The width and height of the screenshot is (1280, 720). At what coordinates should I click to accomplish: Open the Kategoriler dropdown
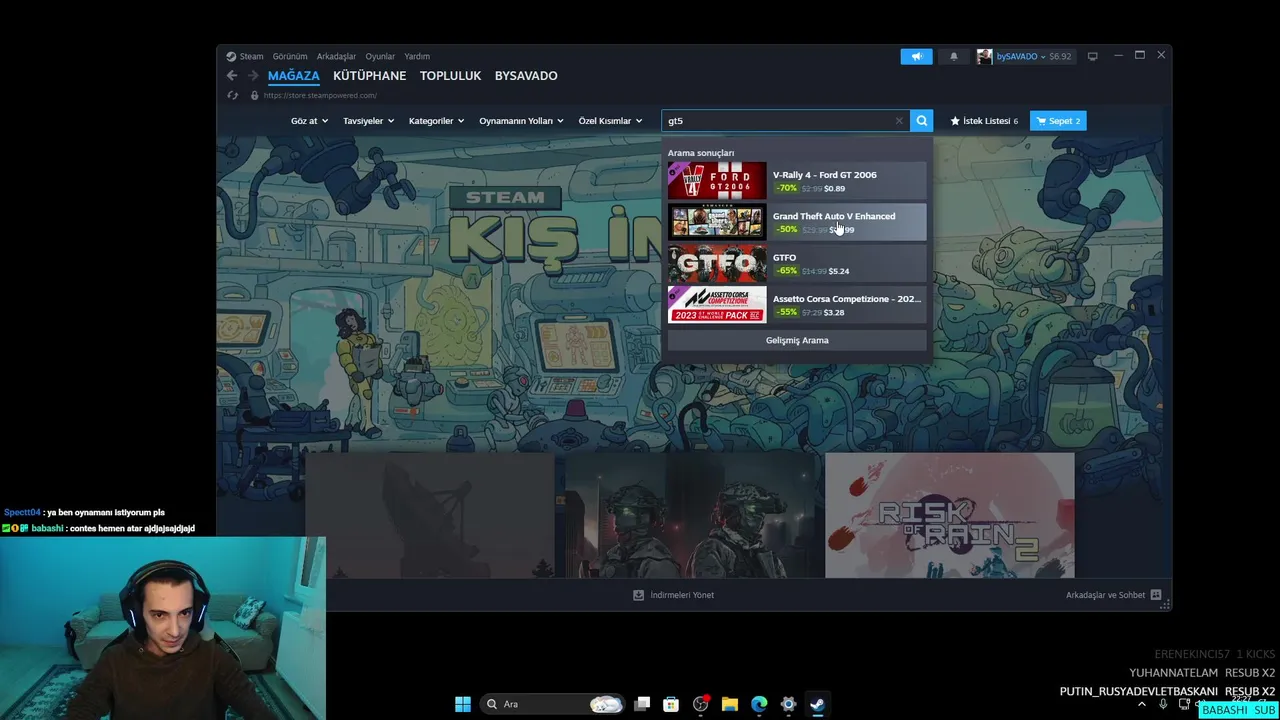point(436,121)
